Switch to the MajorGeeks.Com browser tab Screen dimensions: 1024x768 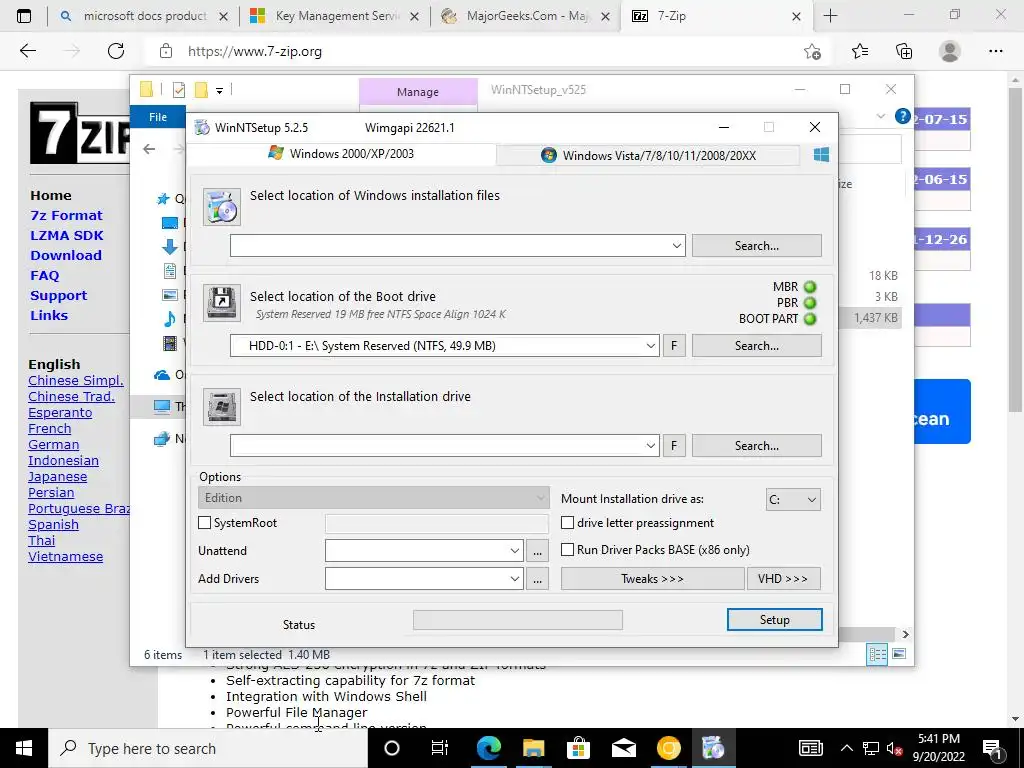(526, 16)
